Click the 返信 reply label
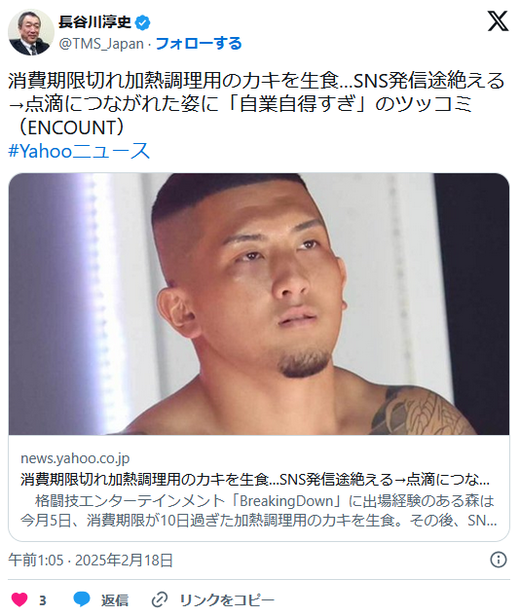The height and width of the screenshot is (616, 520). pos(115,600)
